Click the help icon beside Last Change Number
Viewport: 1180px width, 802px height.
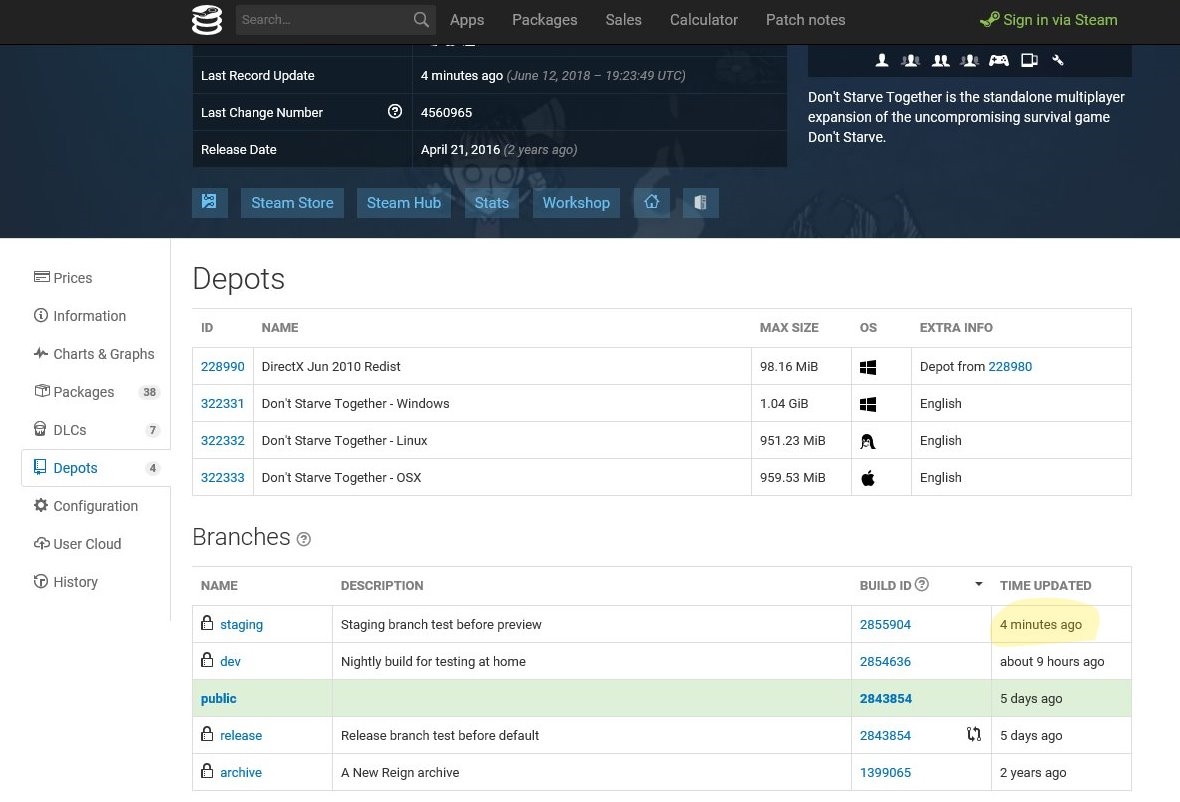[x=395, y=112]
